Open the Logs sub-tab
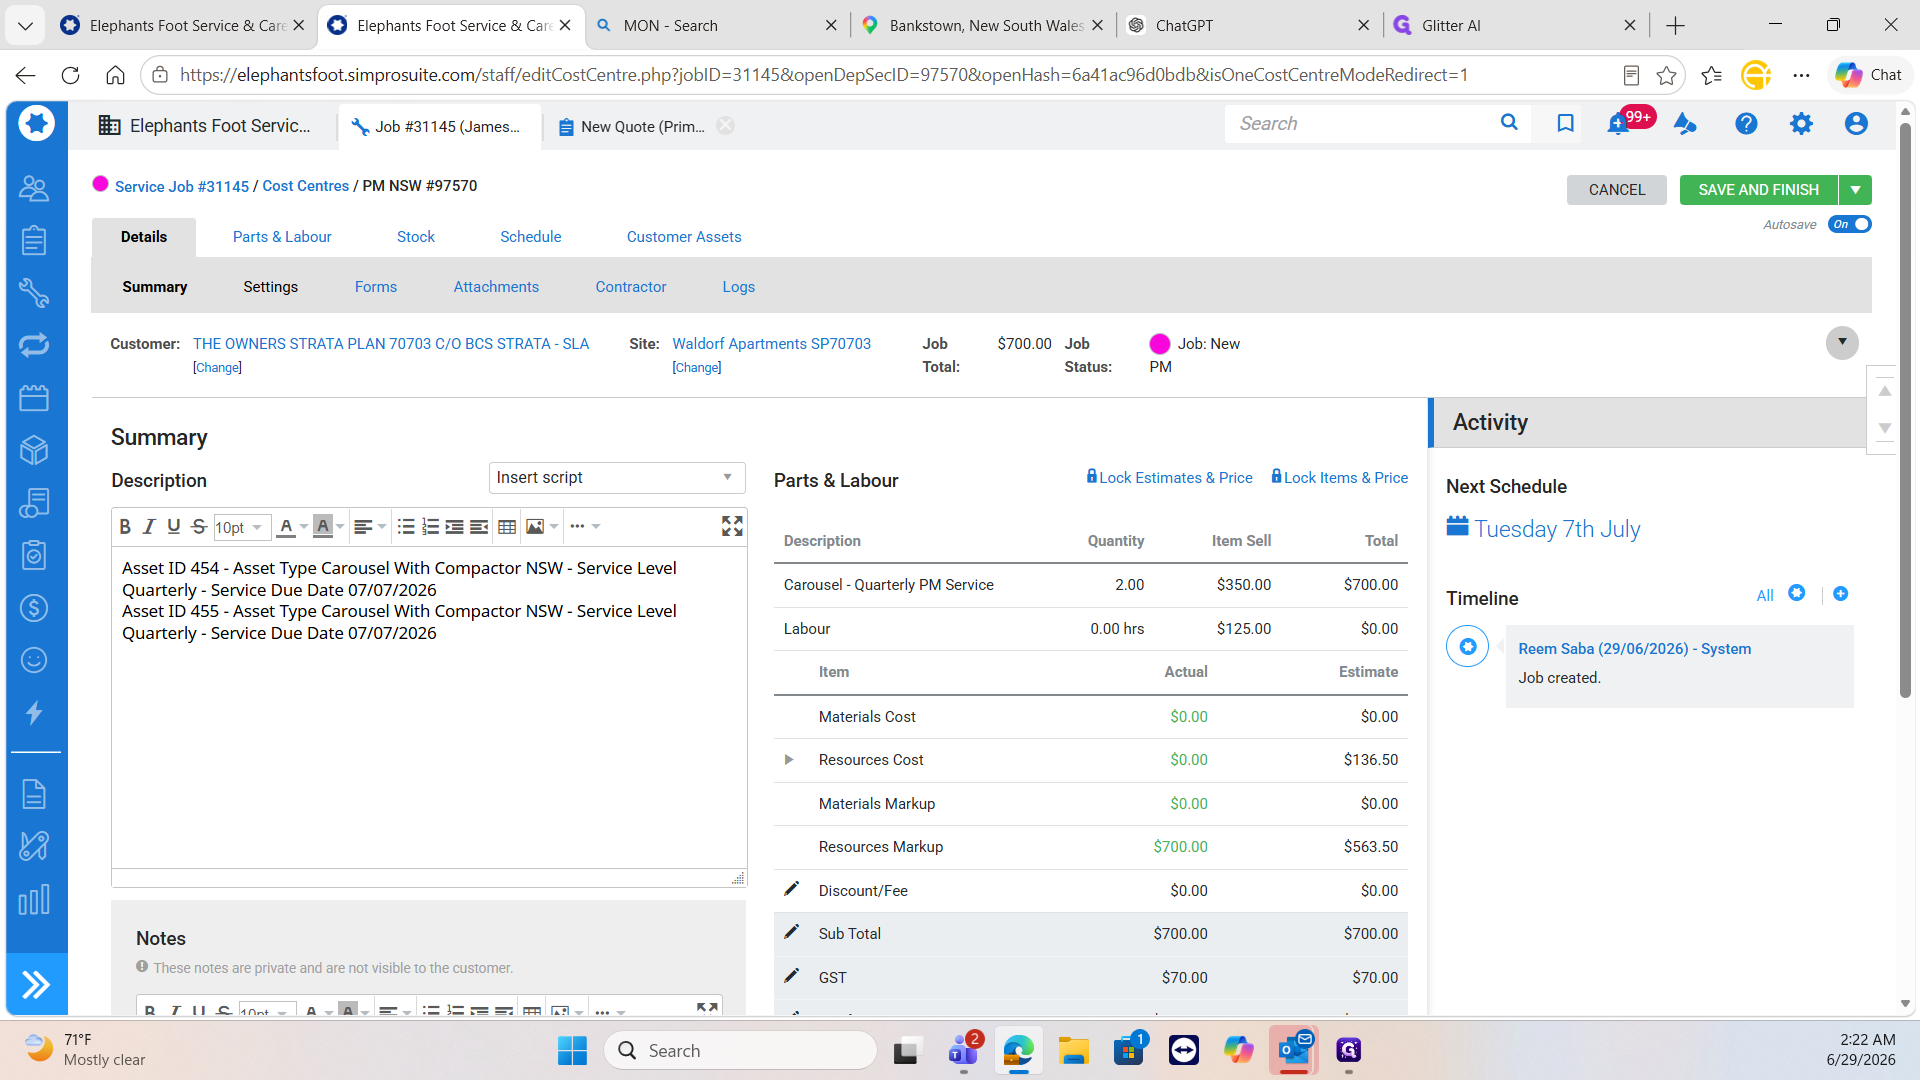 [x=739, y=287]
